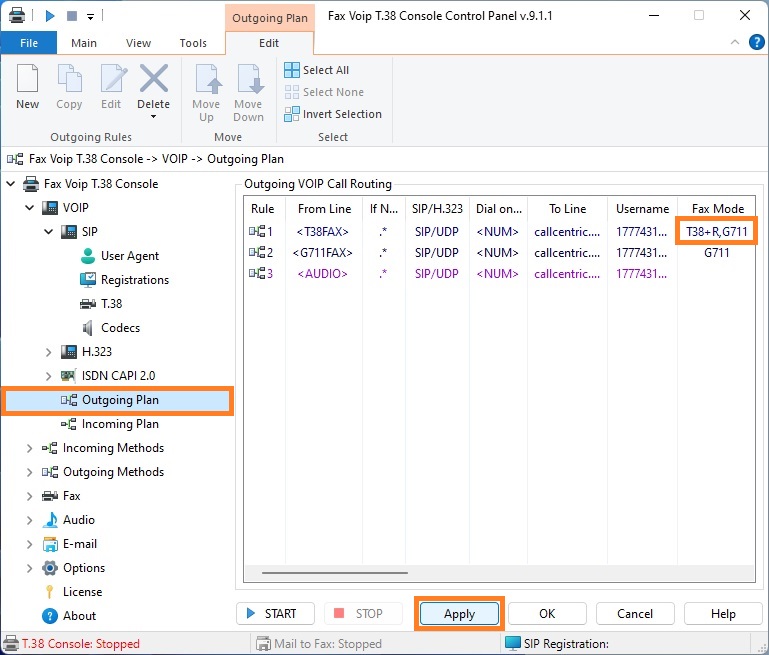
Task: Click the E-mail icon in tree
Action: (50, 544)
